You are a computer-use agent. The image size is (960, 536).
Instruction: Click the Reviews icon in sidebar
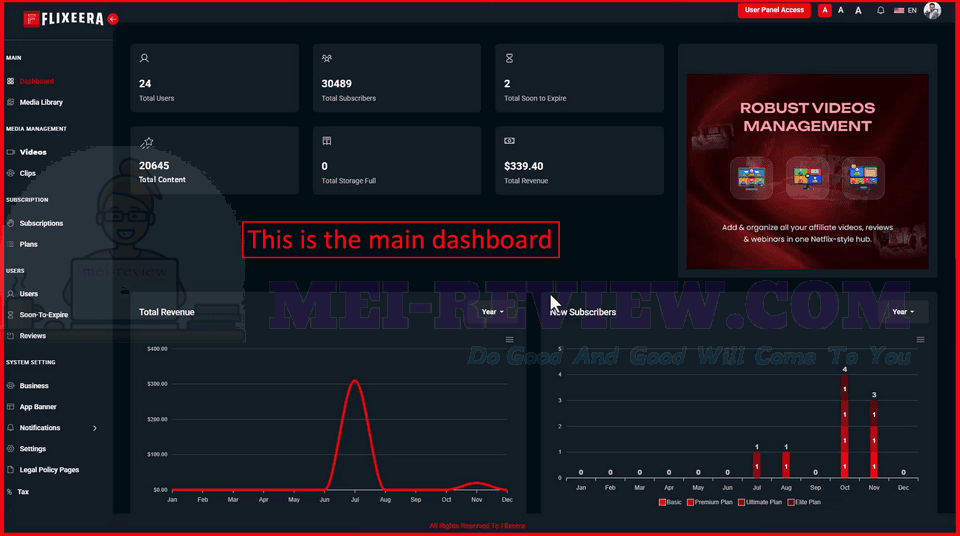10,336
